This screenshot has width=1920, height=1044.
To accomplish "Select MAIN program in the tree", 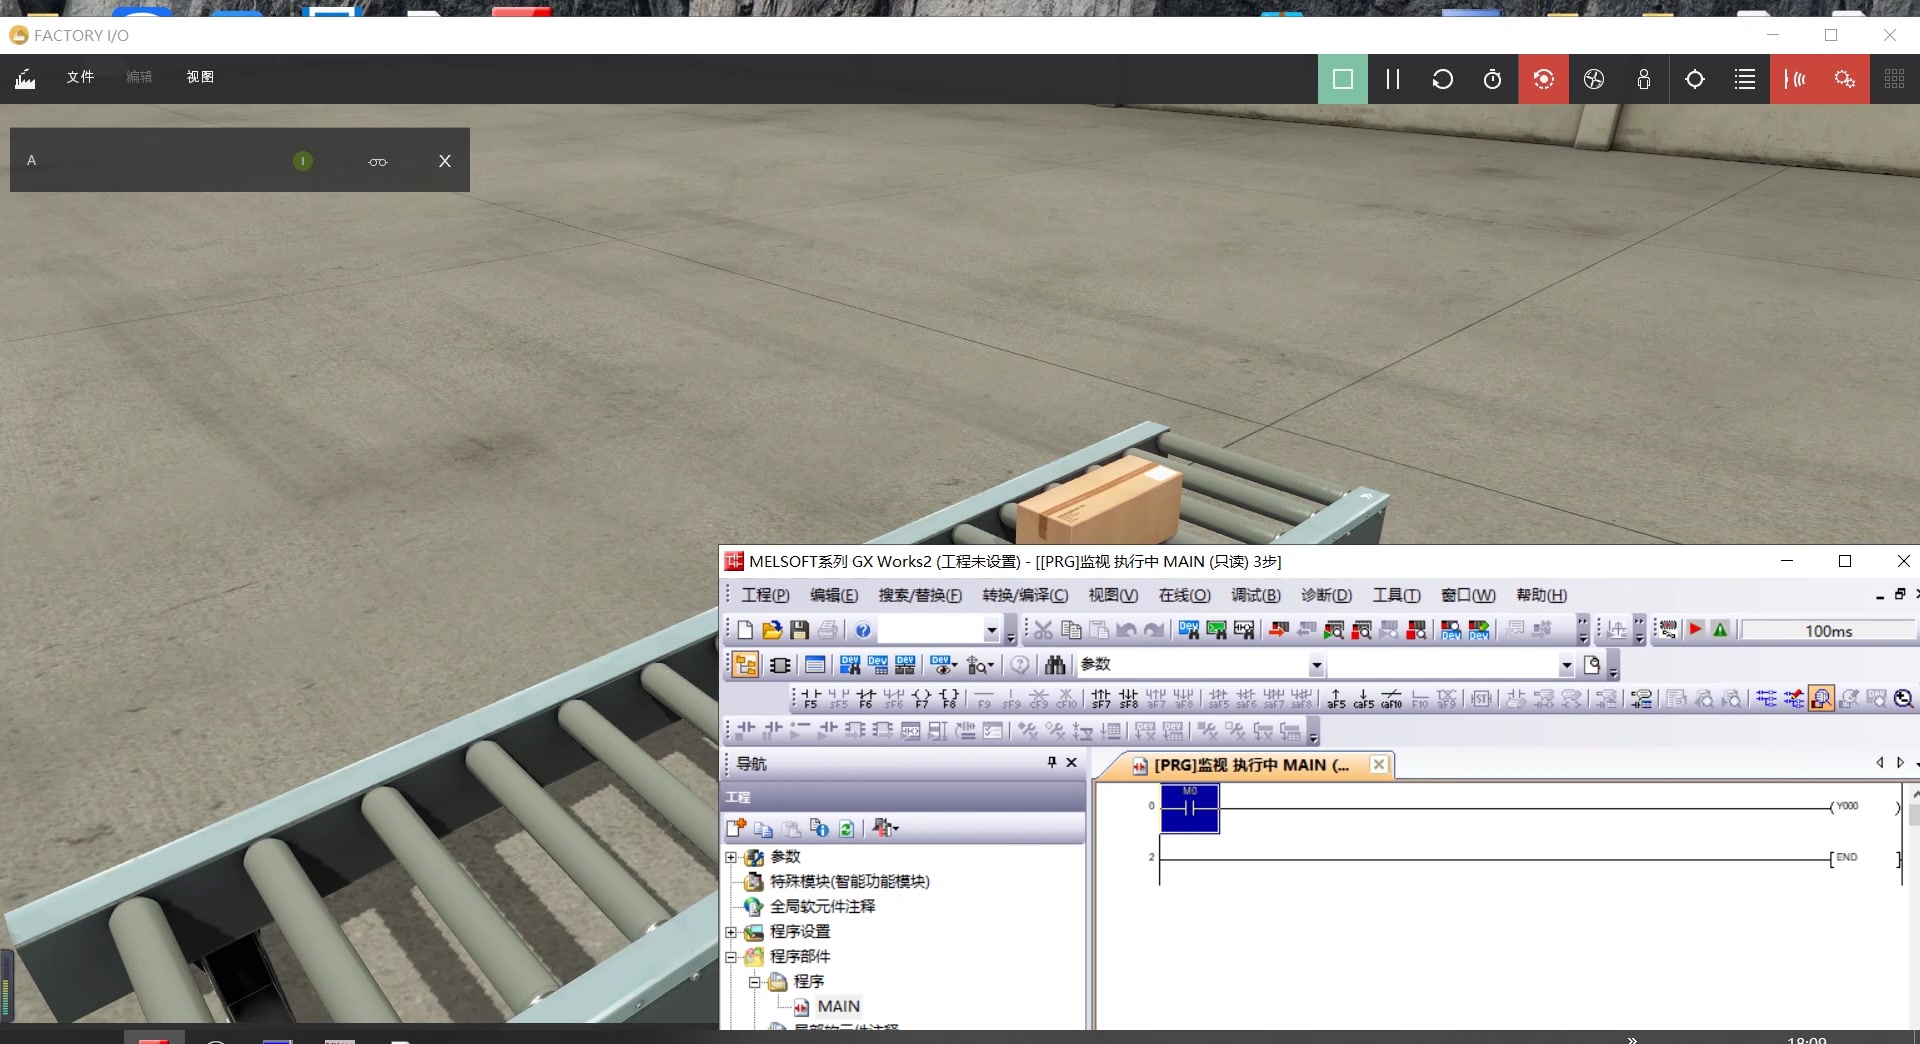I will tap(838, 1007).
